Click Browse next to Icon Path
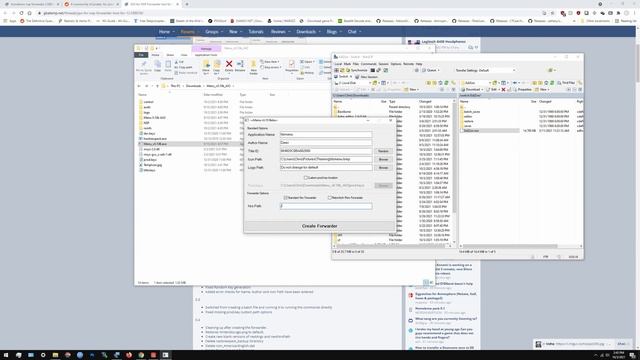This screenshot has width=640, height=360. click(383, 159)
